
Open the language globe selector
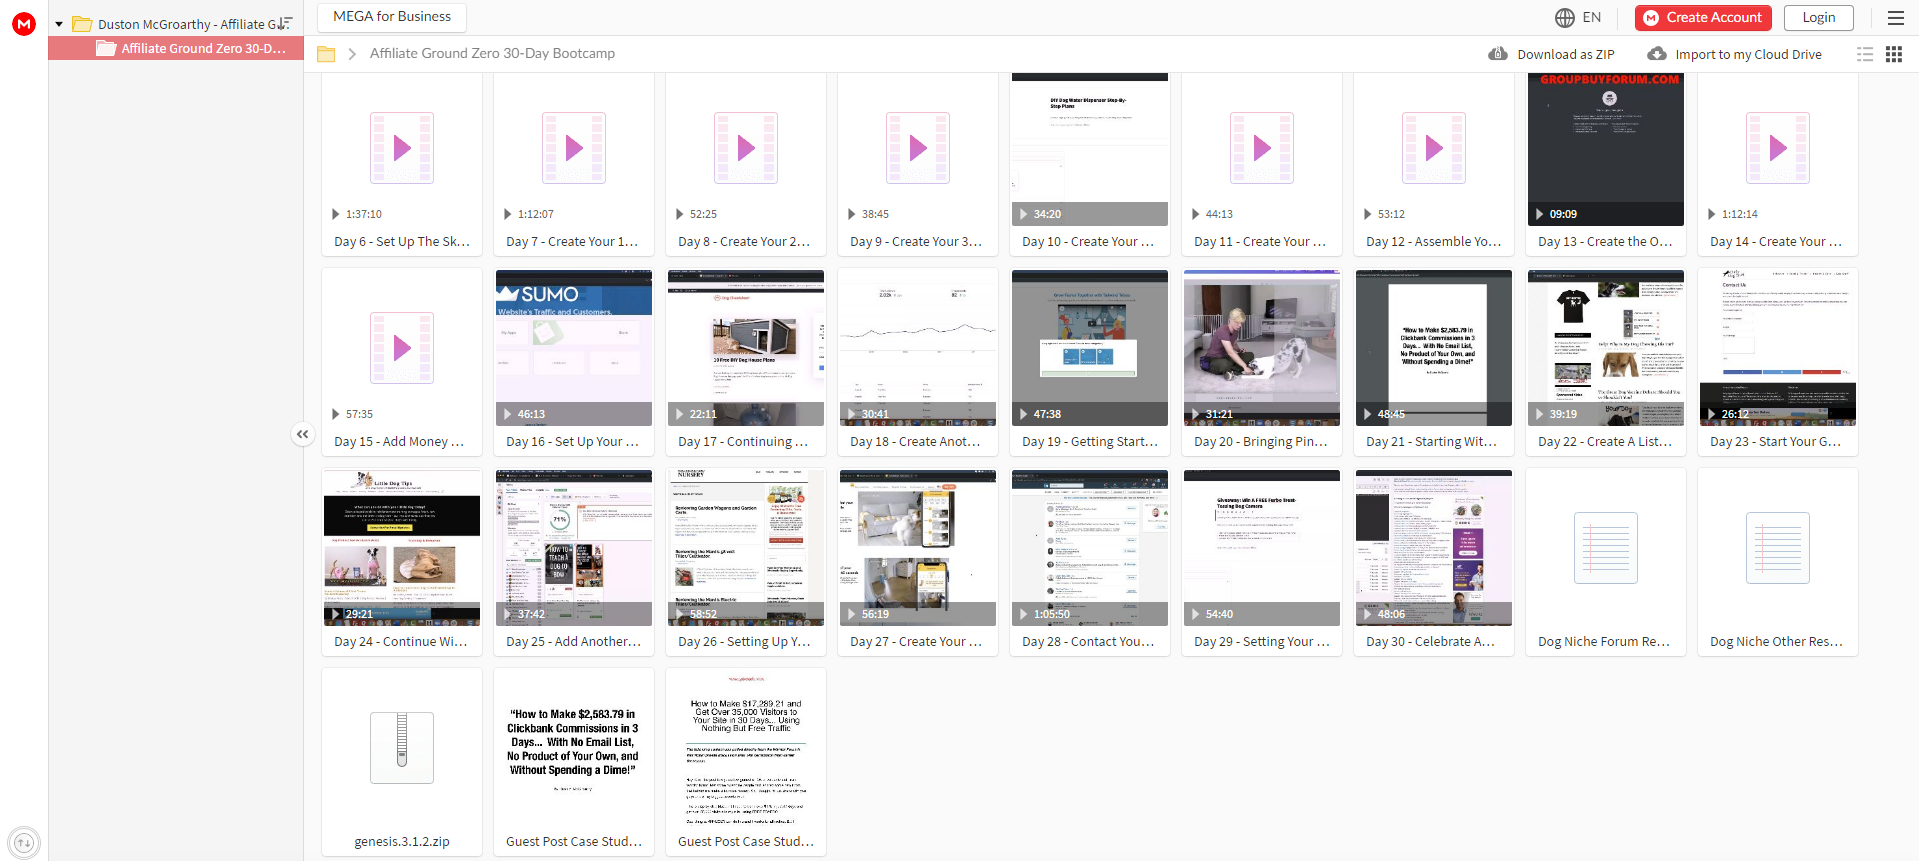point(1565,17)
